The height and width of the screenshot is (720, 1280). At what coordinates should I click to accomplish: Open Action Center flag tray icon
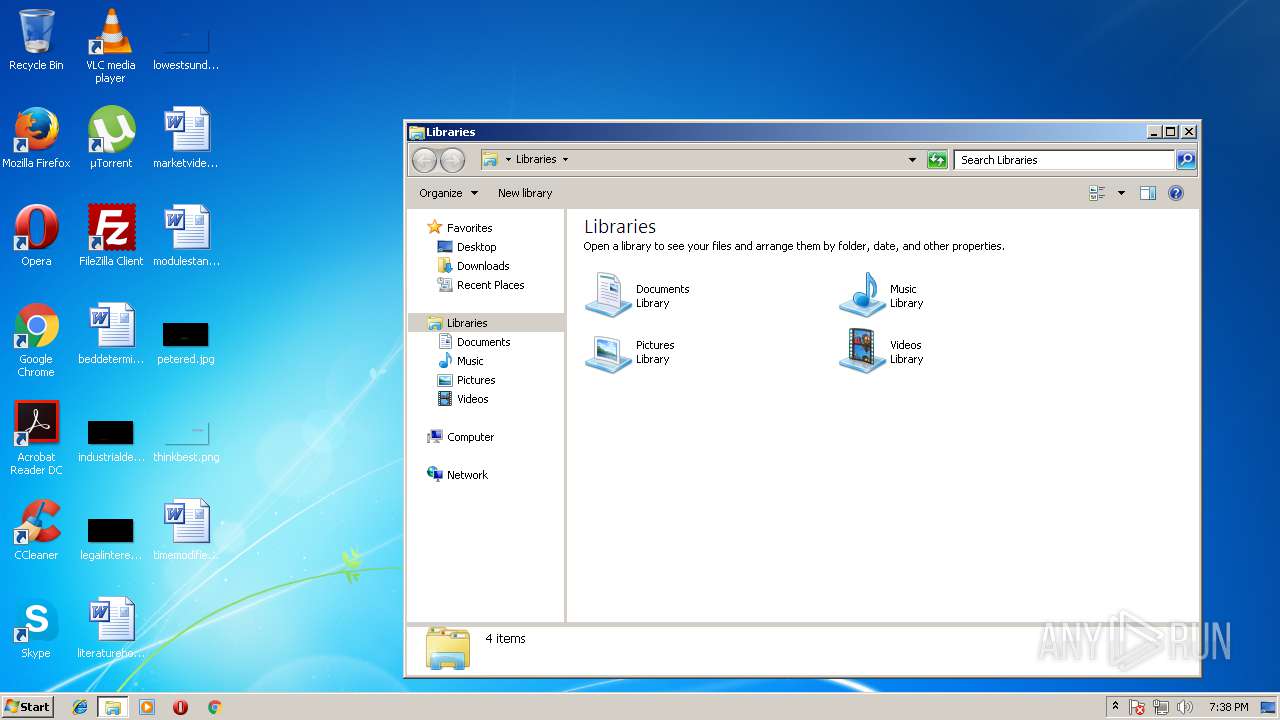1137,707
